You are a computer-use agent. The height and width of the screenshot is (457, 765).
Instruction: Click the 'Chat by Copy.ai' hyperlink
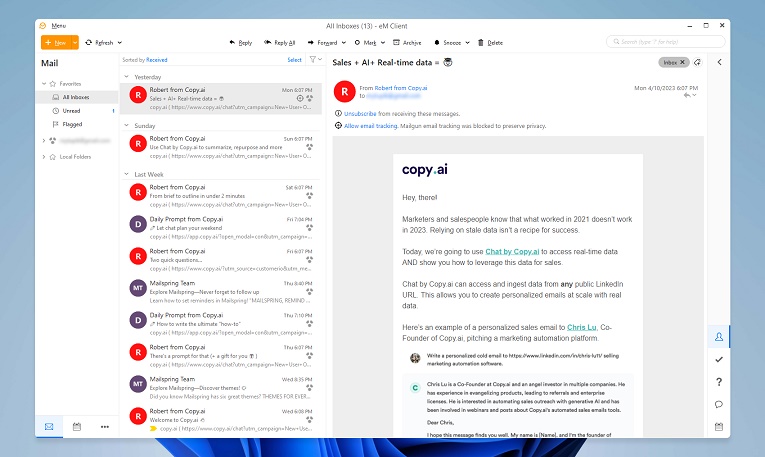[x=512, y=252]
